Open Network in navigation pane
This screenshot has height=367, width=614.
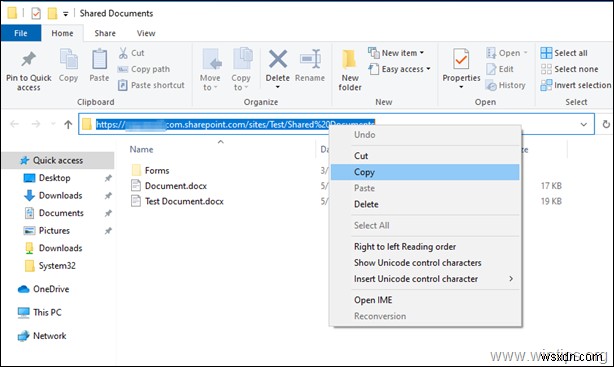pyautogui.click(x=42, y=336)
